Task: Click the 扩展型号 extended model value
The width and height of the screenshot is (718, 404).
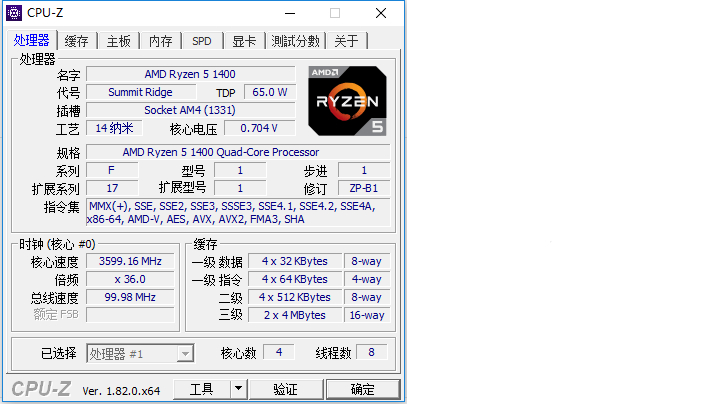Action: tap(240, 188)
